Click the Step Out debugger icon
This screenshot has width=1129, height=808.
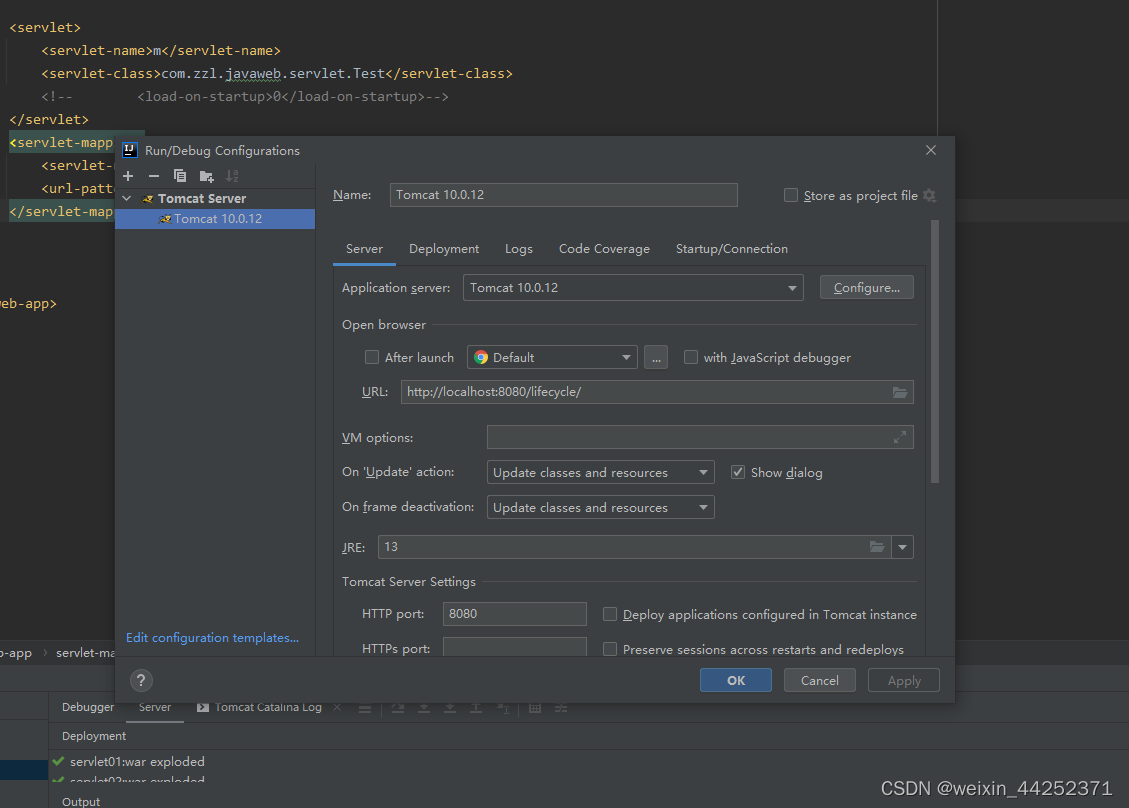coord(476,708)
